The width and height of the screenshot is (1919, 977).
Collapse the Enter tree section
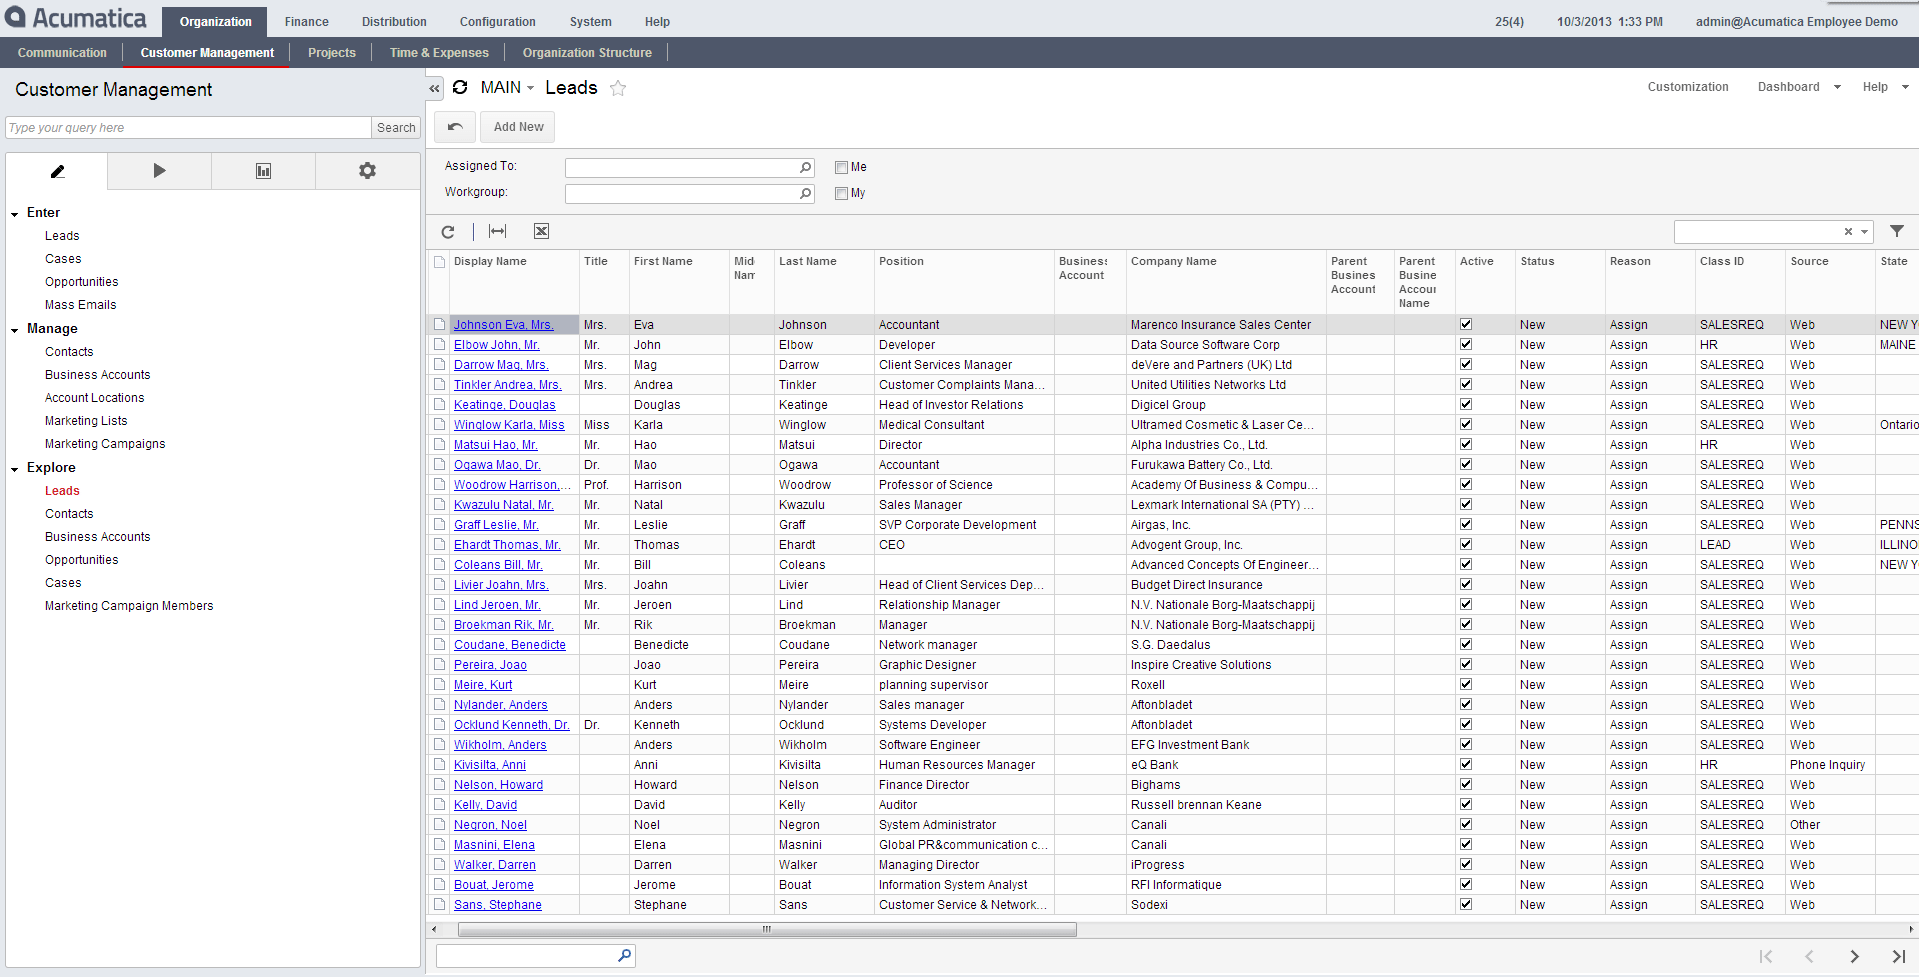(15, 214)
